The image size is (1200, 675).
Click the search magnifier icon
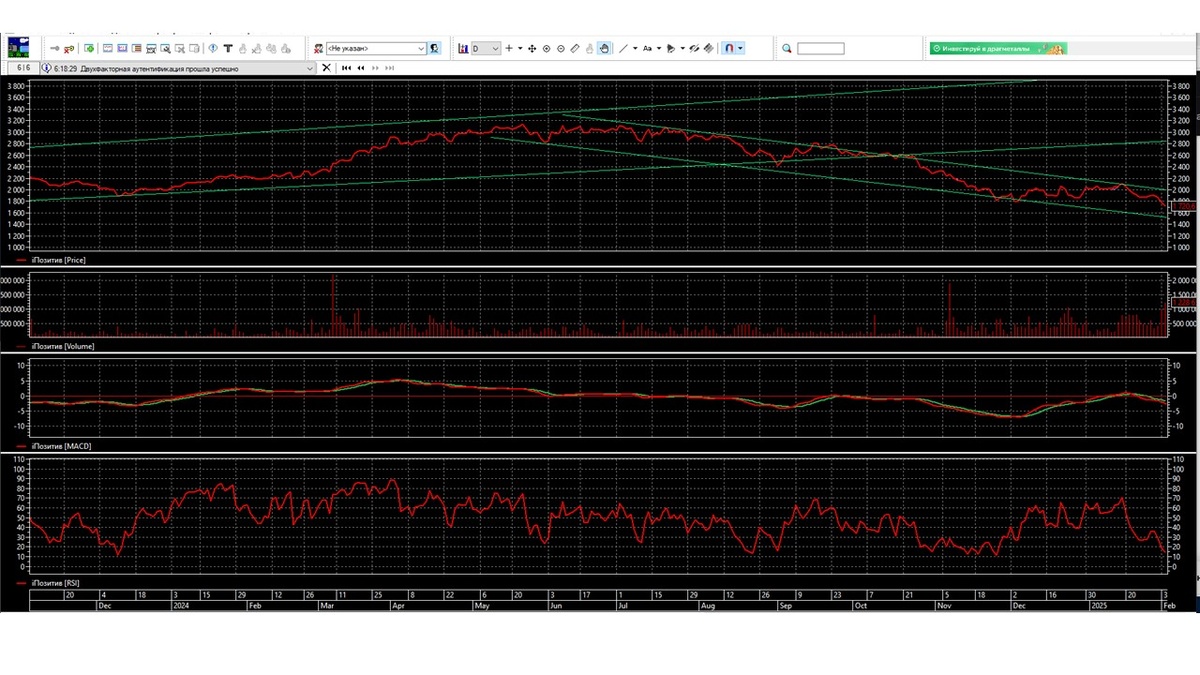click(x=787, y=48)
